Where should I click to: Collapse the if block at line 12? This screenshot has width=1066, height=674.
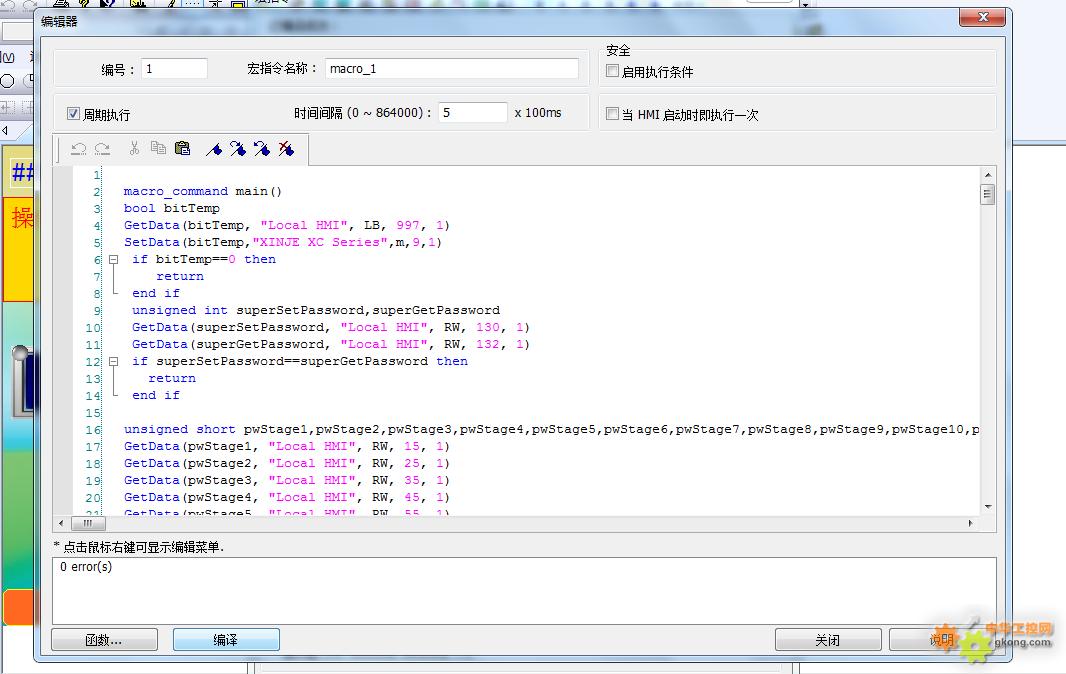click(x=114, y=361)
